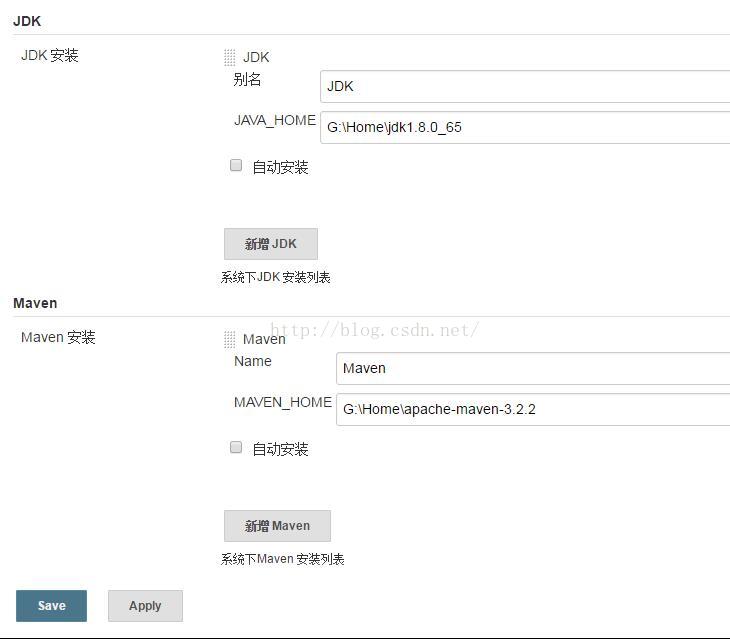This screenshot has height=639, width=730.
Task: Enable 自动安装 checkbox under Maven
Action: [x=236, y=447]
